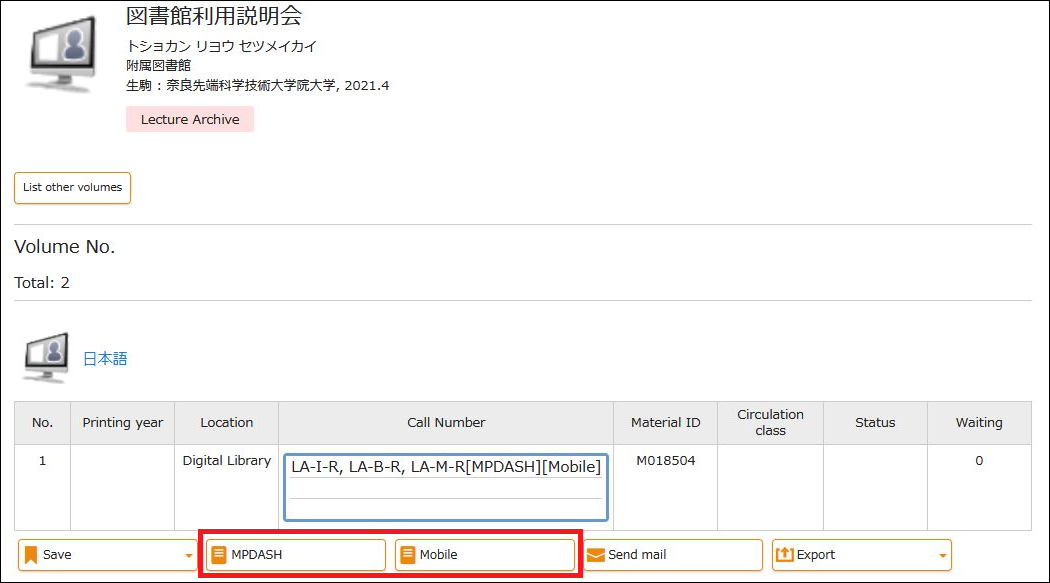Click the Volume No. heading
Image resolution: width=1050 pixels, height=583 pixels.
[x=64, y=247]
